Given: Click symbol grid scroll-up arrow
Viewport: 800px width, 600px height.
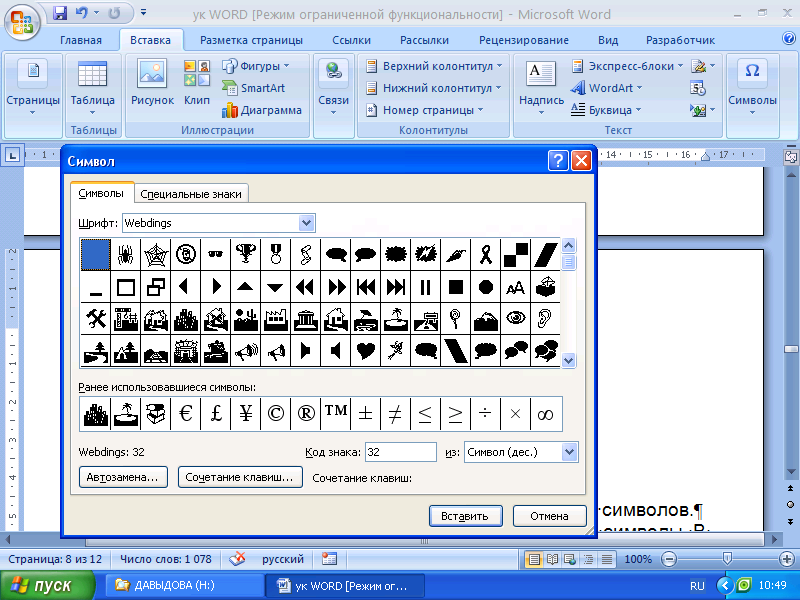Looking at the screenshot, I should pyautogui.click(x=568, y=246).
